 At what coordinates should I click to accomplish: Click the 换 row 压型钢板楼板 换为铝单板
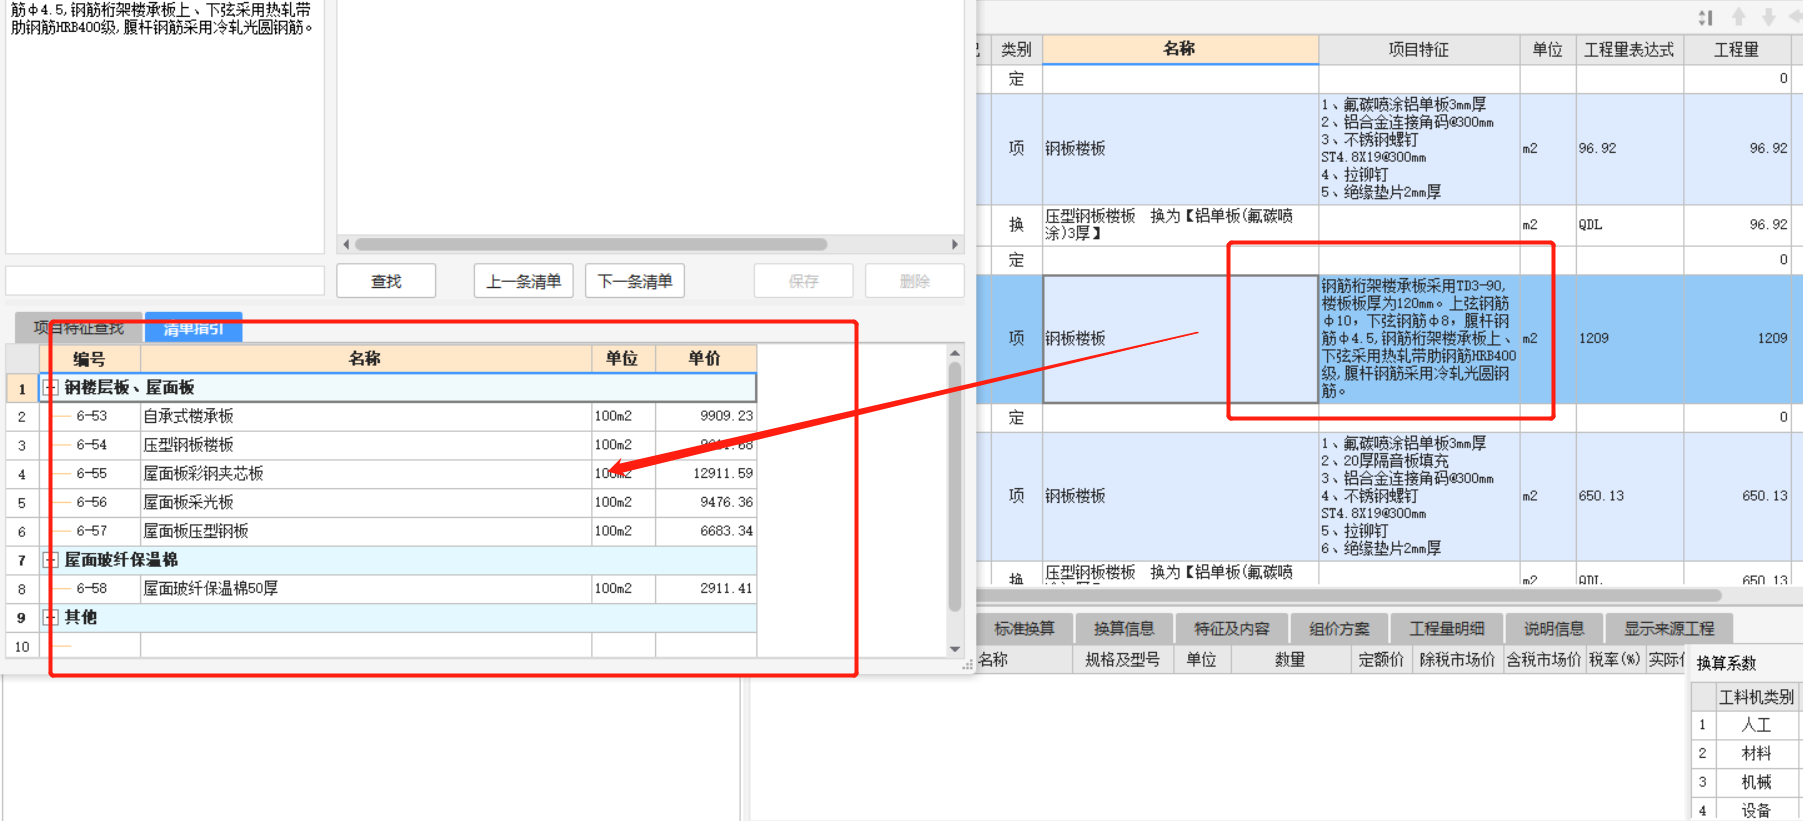click(x=1390, y=226)
